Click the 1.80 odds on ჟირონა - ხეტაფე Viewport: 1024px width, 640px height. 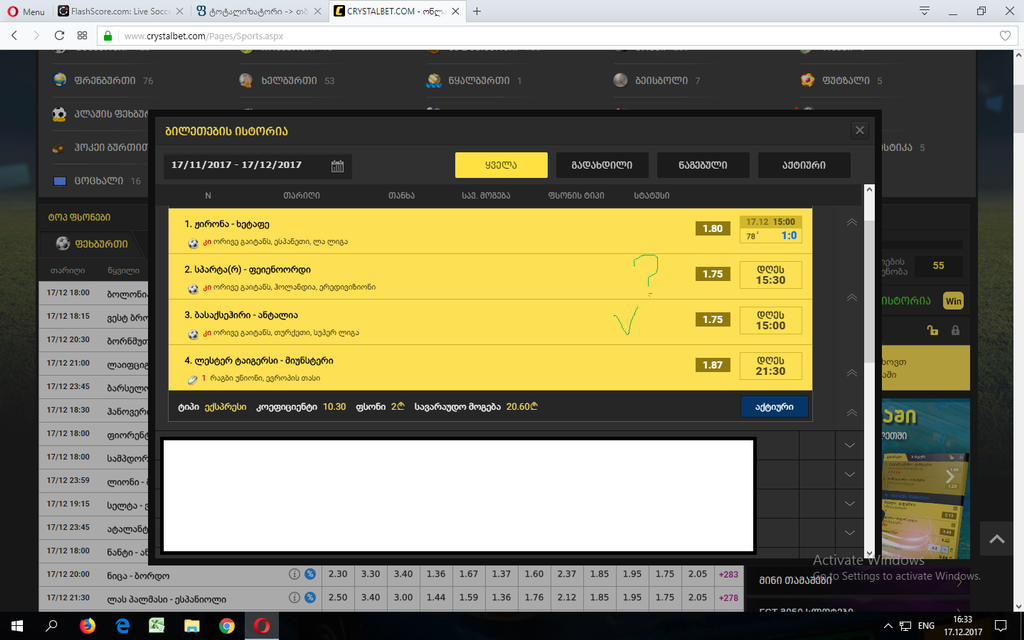point(712,229)
